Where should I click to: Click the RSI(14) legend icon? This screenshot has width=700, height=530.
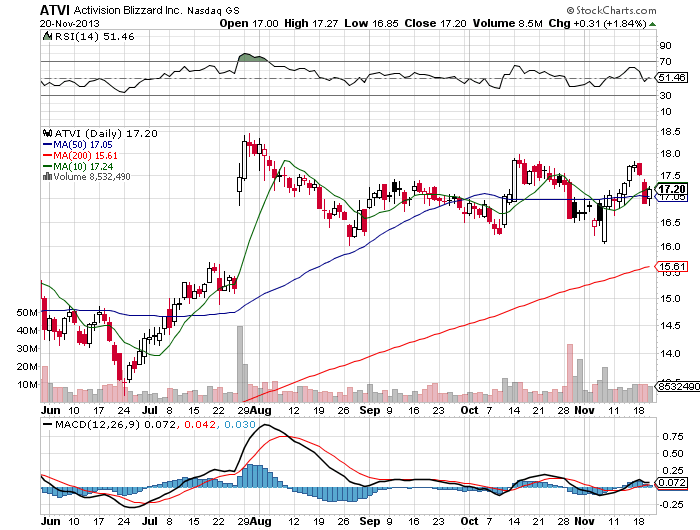click(47, 36)
